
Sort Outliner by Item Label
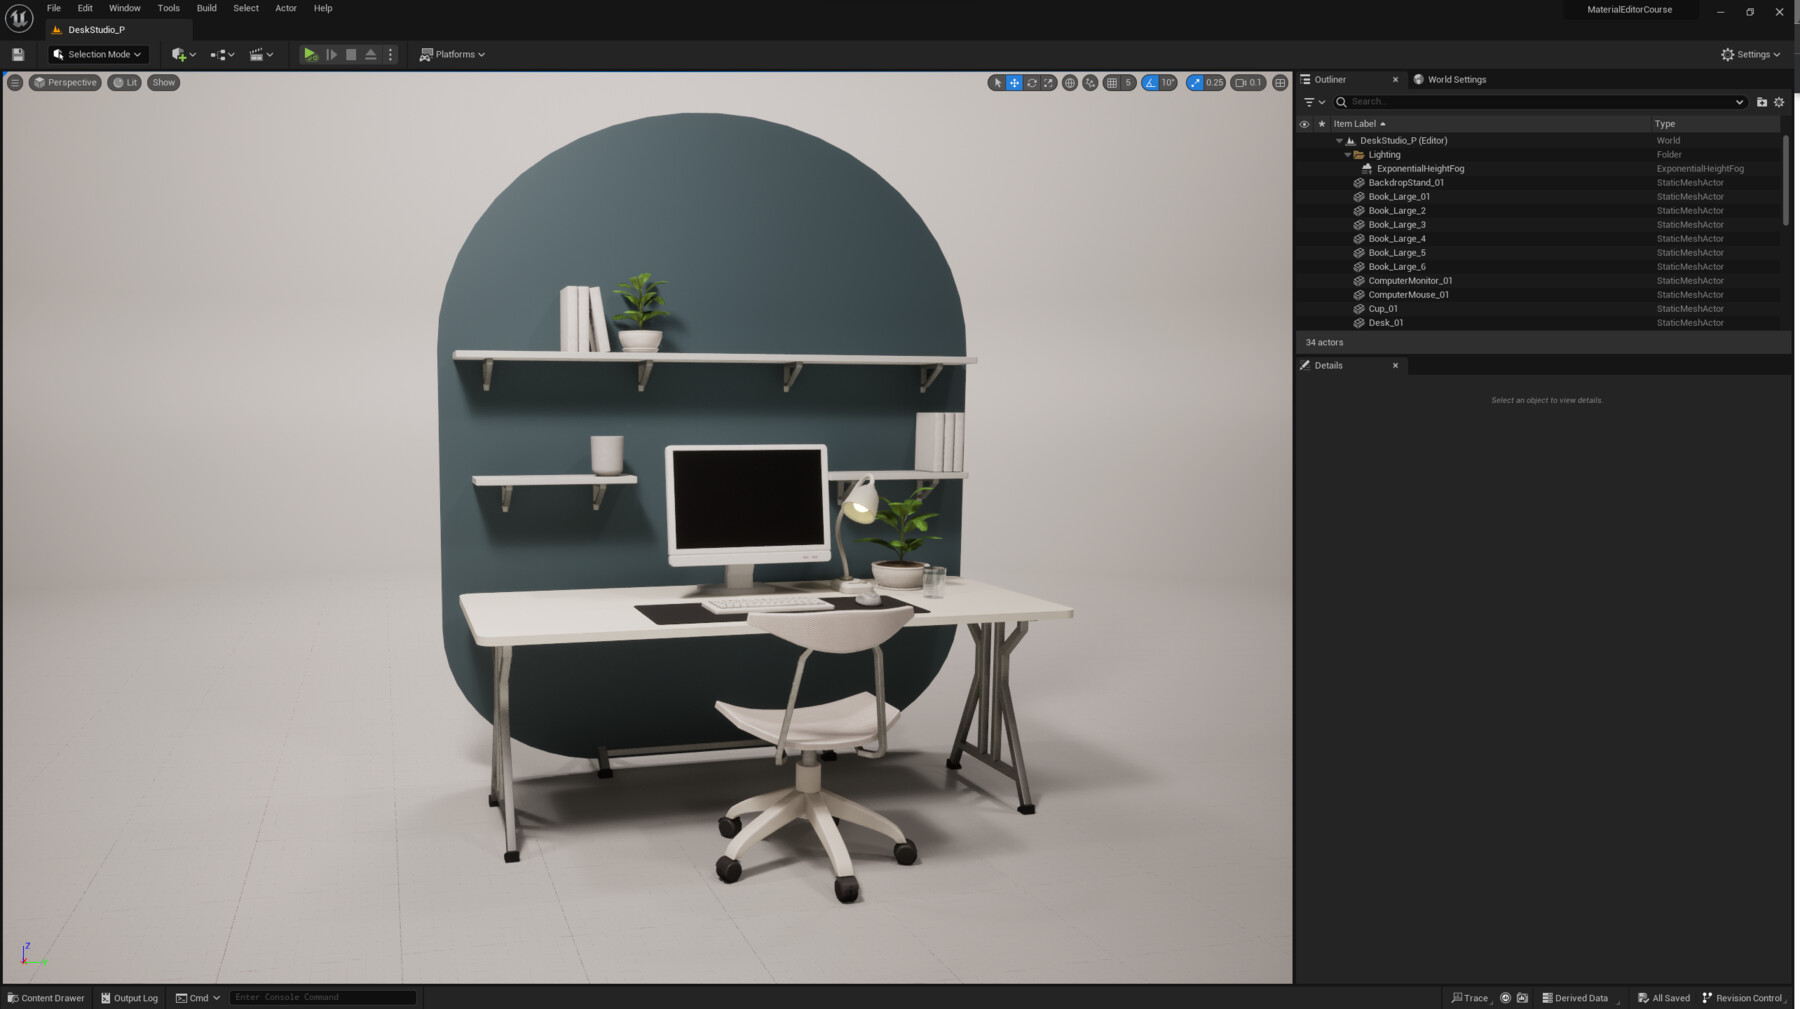point(1488,124)
